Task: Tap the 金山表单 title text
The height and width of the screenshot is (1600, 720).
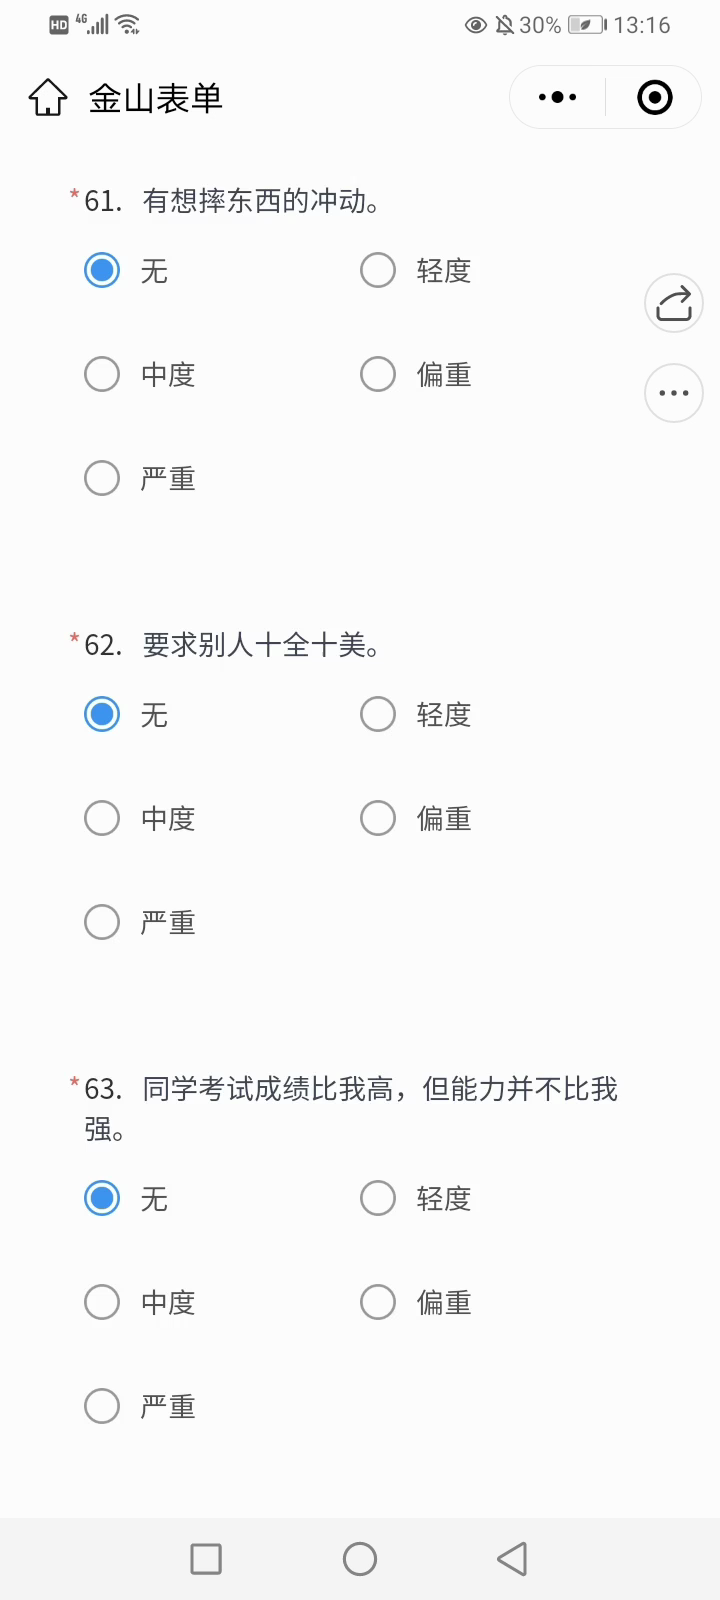Action: click(155, 98)
